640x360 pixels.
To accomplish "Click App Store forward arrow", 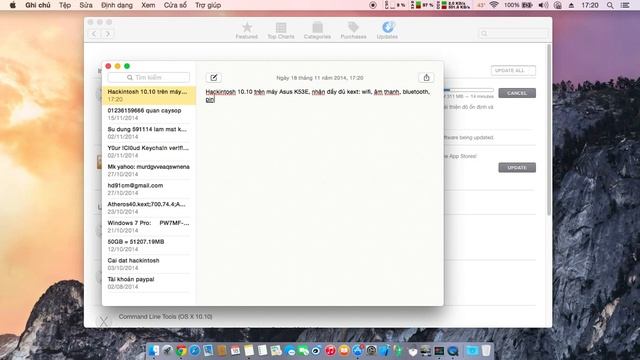I will 107,34.
